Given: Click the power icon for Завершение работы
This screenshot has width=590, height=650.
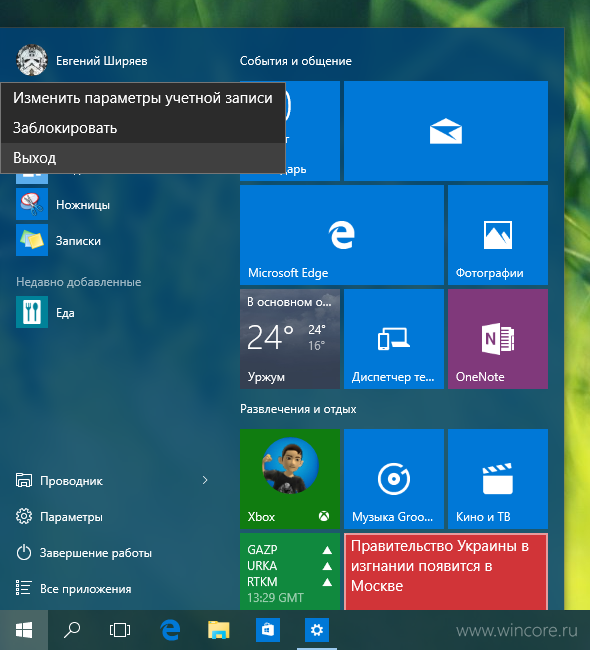Looking at the screenshot, I should point(24,553).
